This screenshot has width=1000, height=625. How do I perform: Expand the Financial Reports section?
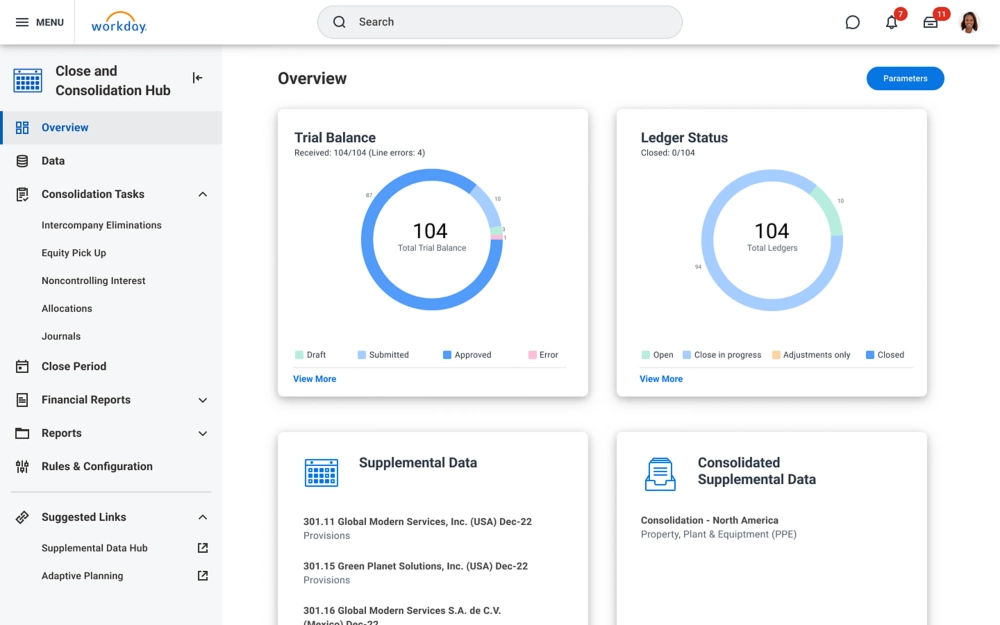coord(203,400)
